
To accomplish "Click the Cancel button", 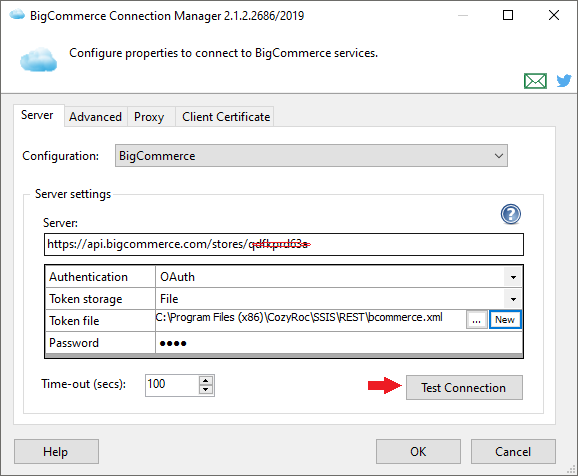I will click(x=513, y=451).
